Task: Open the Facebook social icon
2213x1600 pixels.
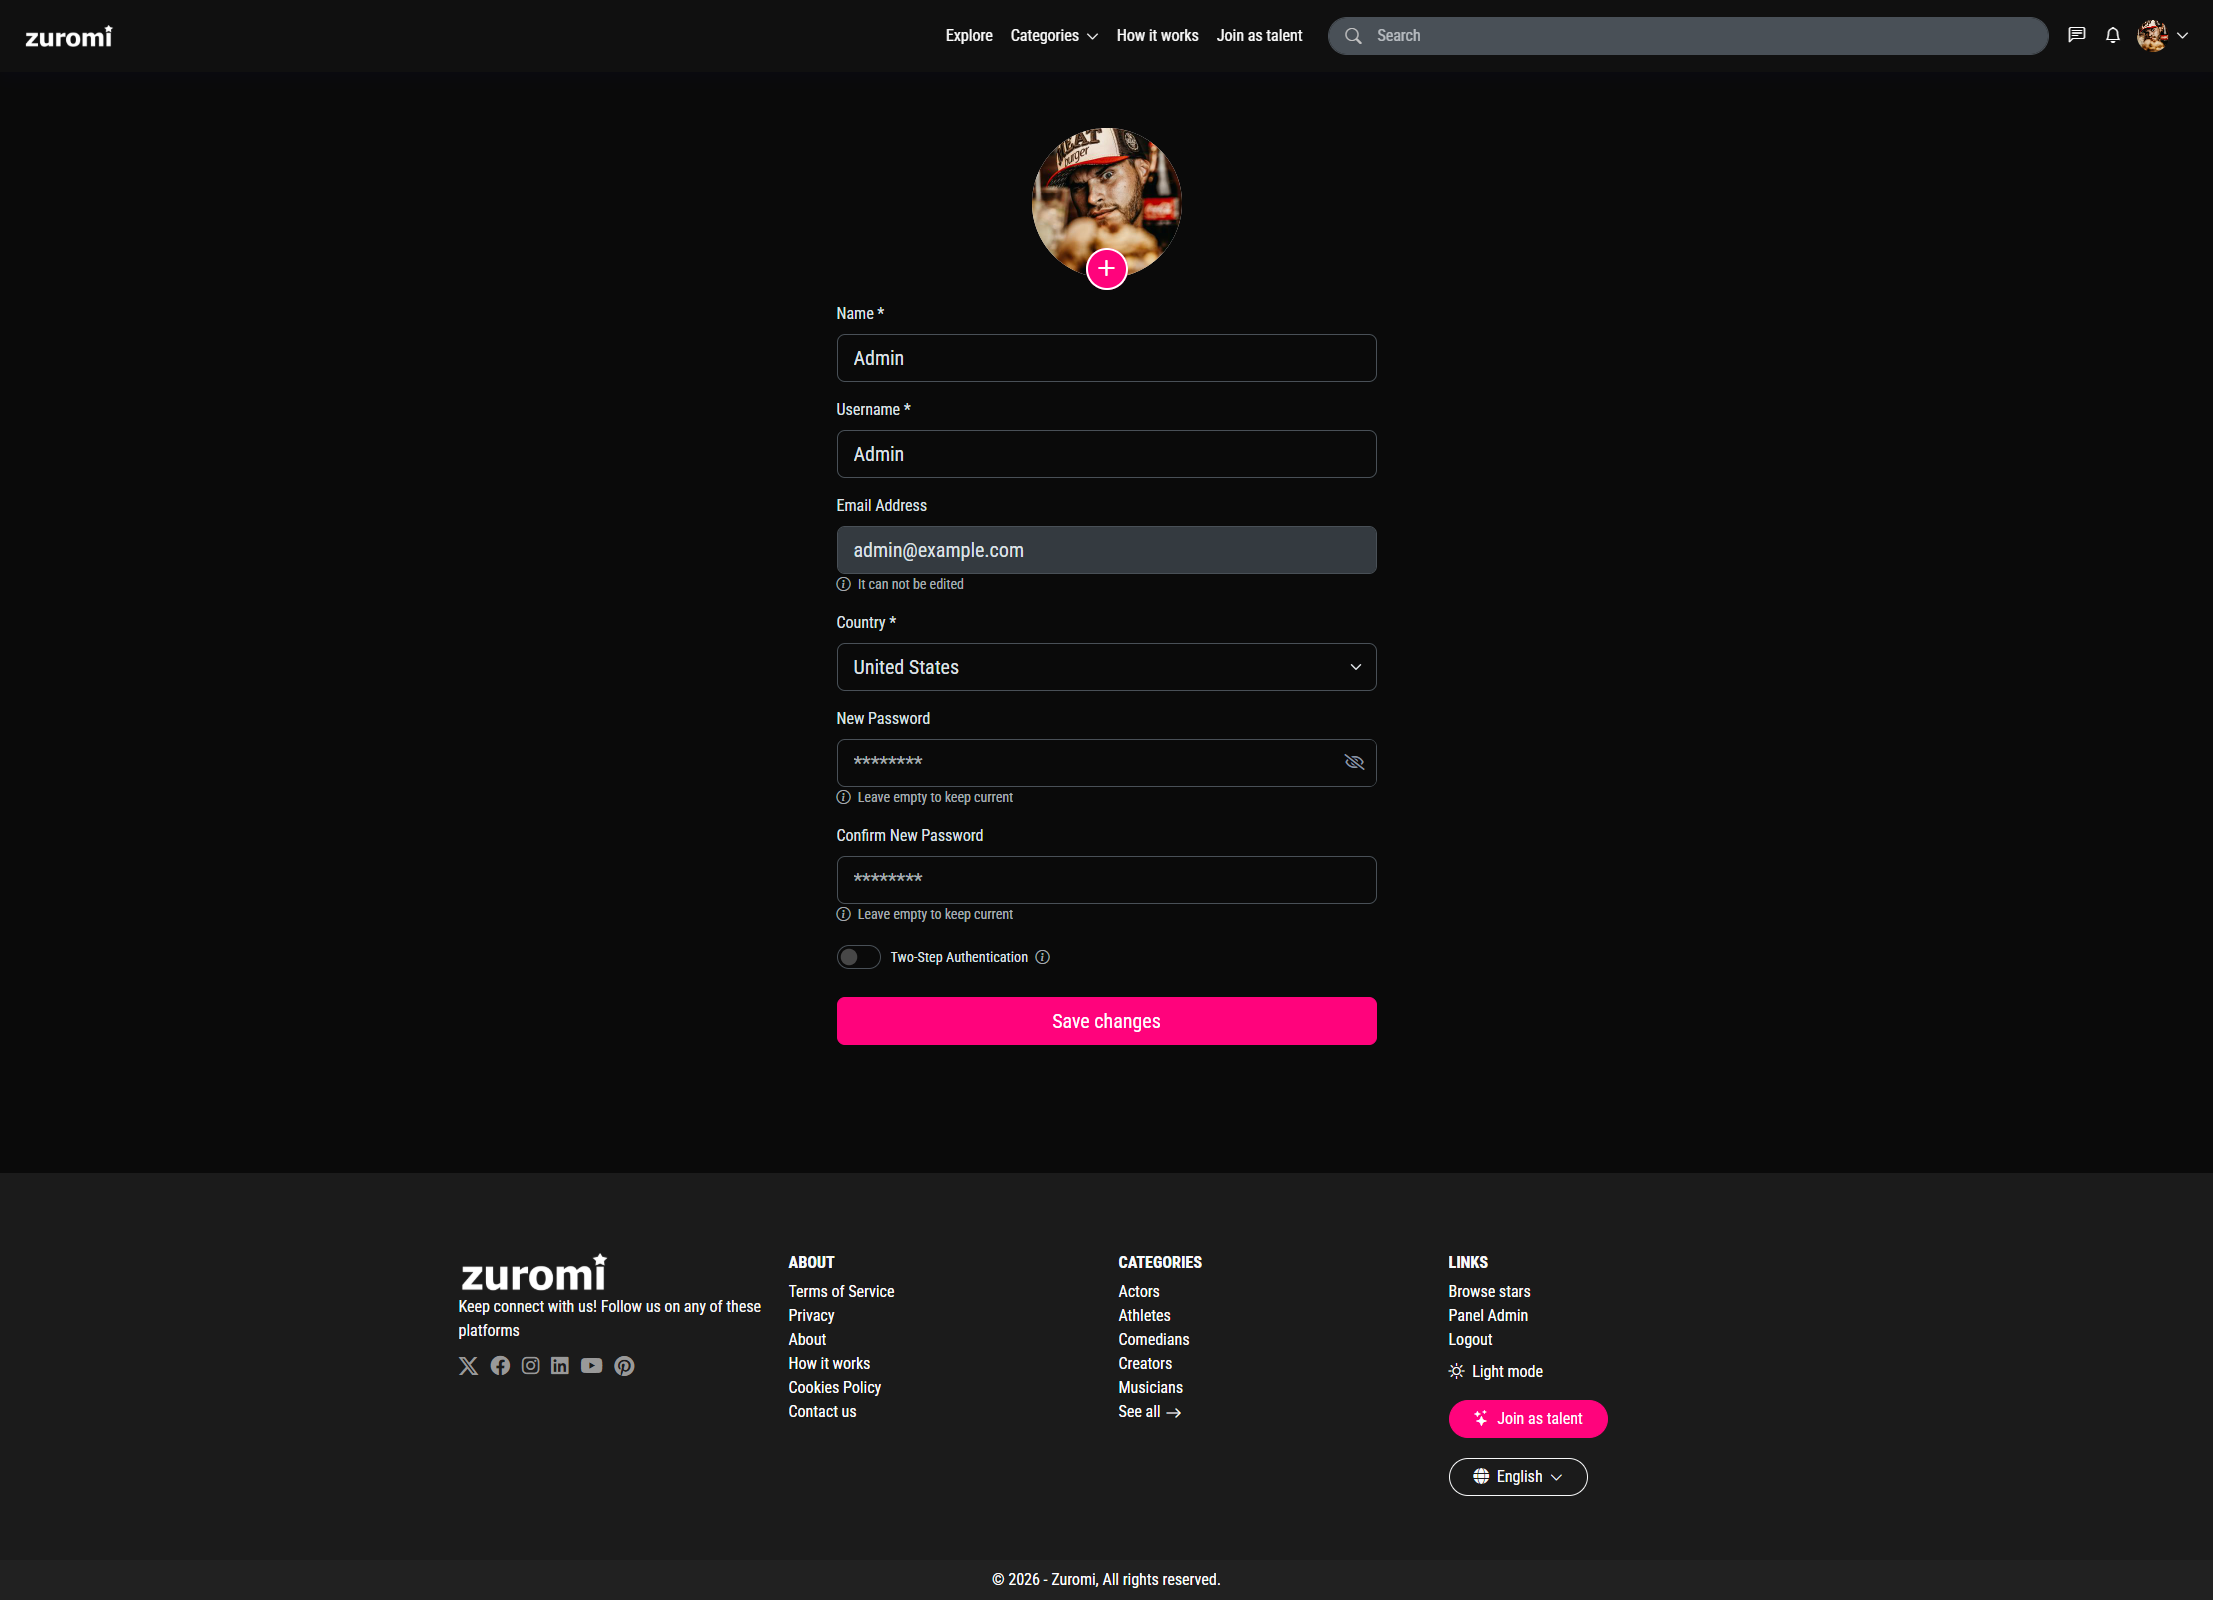Action: (x=500, y=1366)
